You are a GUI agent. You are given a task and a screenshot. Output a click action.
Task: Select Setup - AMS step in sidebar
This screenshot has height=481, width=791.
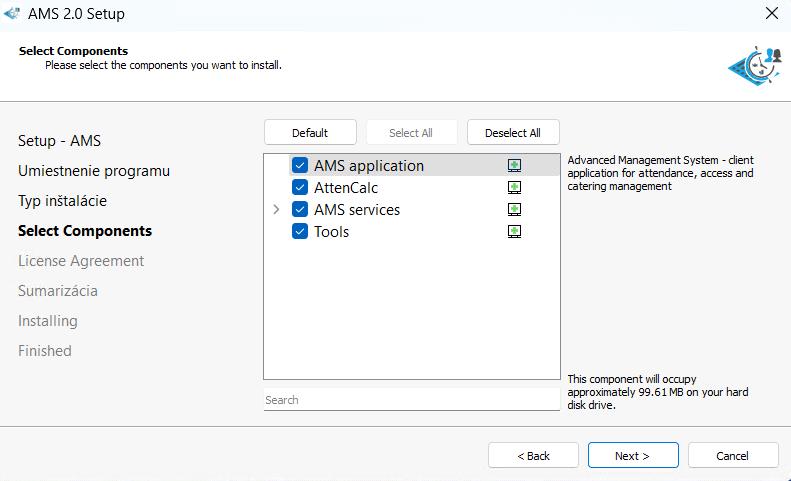(59, 141)
